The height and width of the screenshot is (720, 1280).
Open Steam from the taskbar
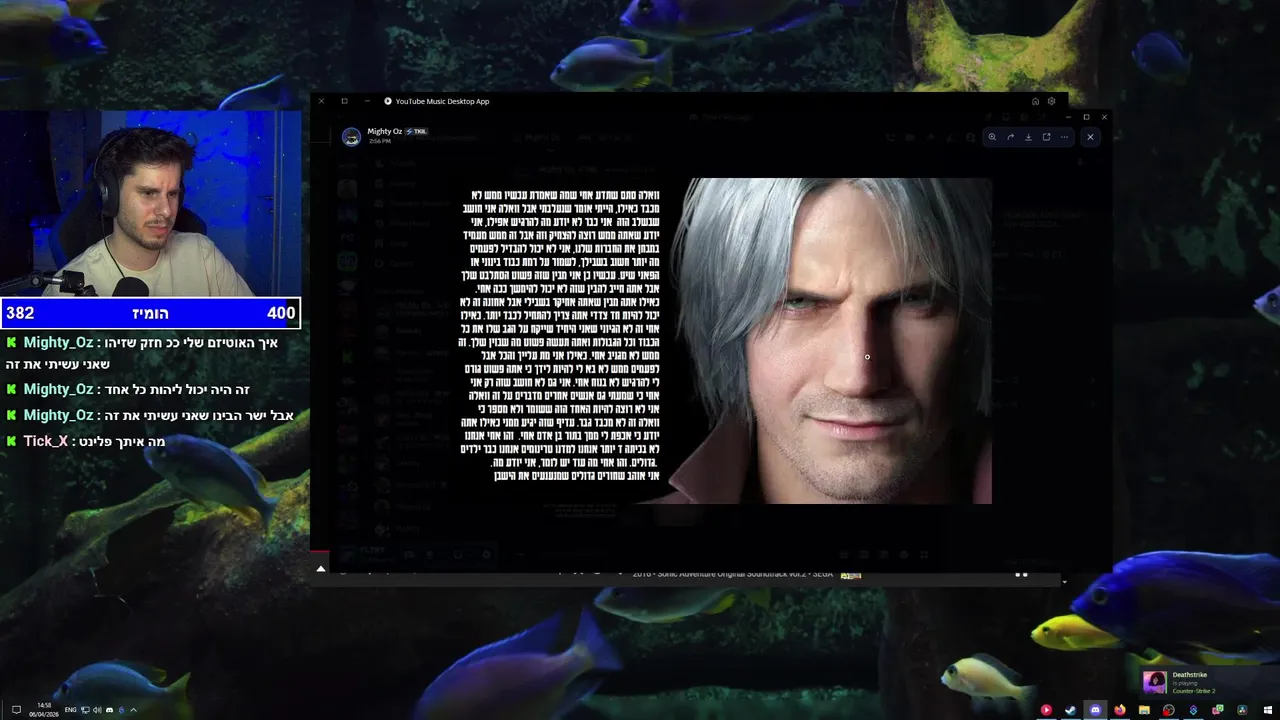coord(1070,710)
